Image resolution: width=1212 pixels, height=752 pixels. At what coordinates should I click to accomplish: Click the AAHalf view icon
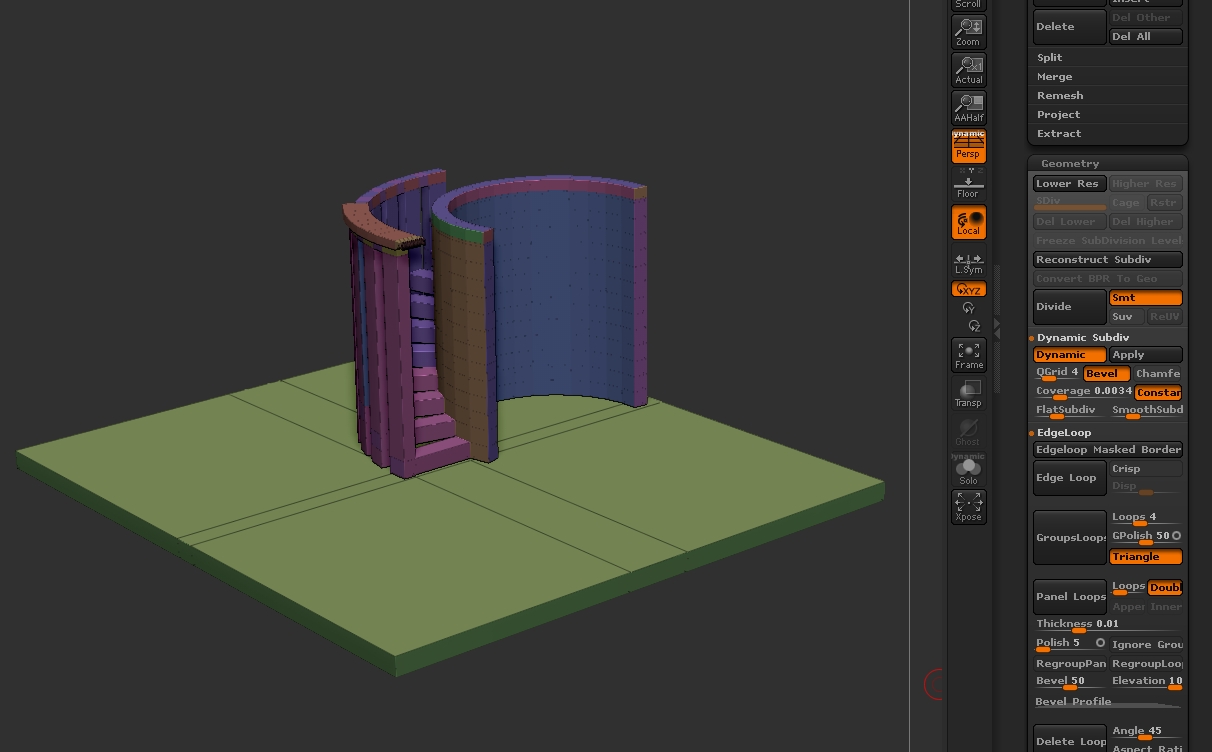(x=968, y=108)
